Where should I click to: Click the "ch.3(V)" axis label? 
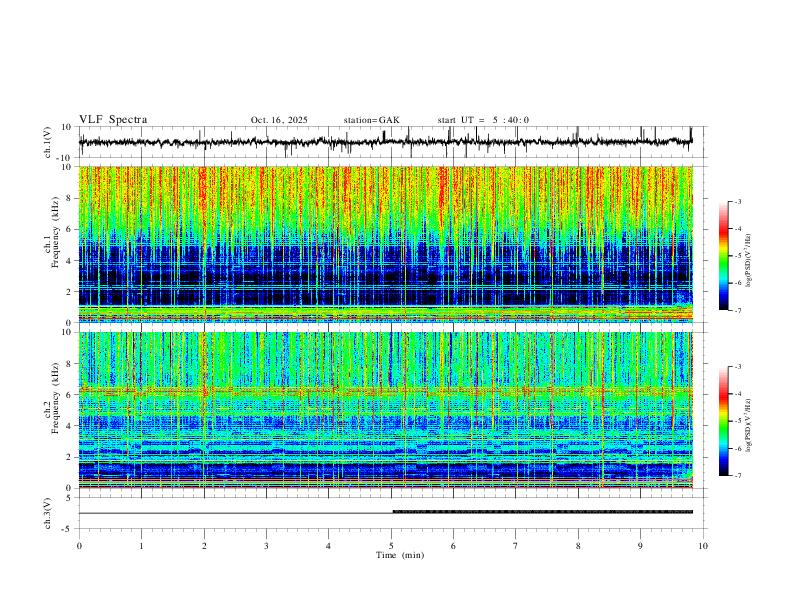coord(48,513)
